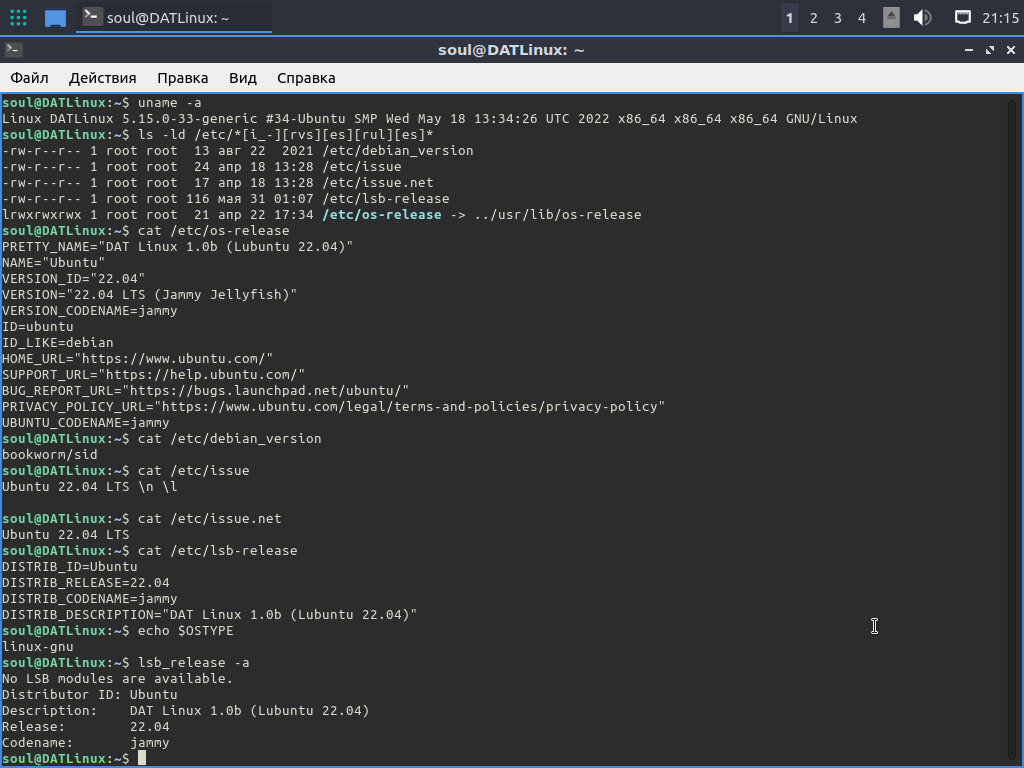Switch to workspace 1
Screen dimensions: 1024x768
click(x=790, y=18)
